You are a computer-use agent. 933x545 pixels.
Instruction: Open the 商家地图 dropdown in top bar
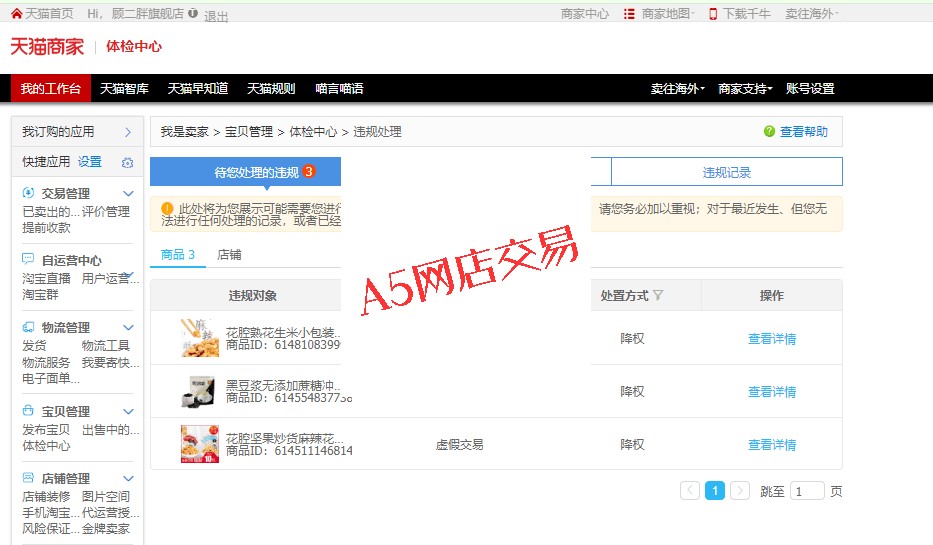pyautogui.click(x=668, y=14)
